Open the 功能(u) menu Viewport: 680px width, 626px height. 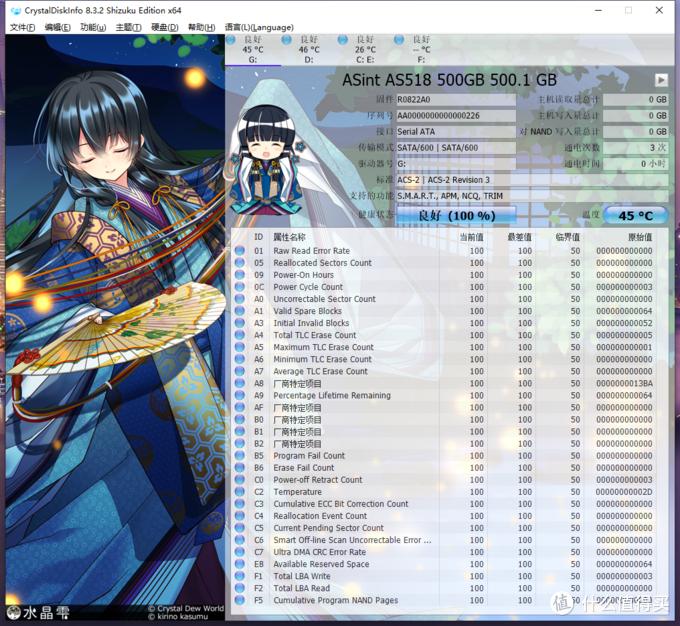[x=93, y=27]
